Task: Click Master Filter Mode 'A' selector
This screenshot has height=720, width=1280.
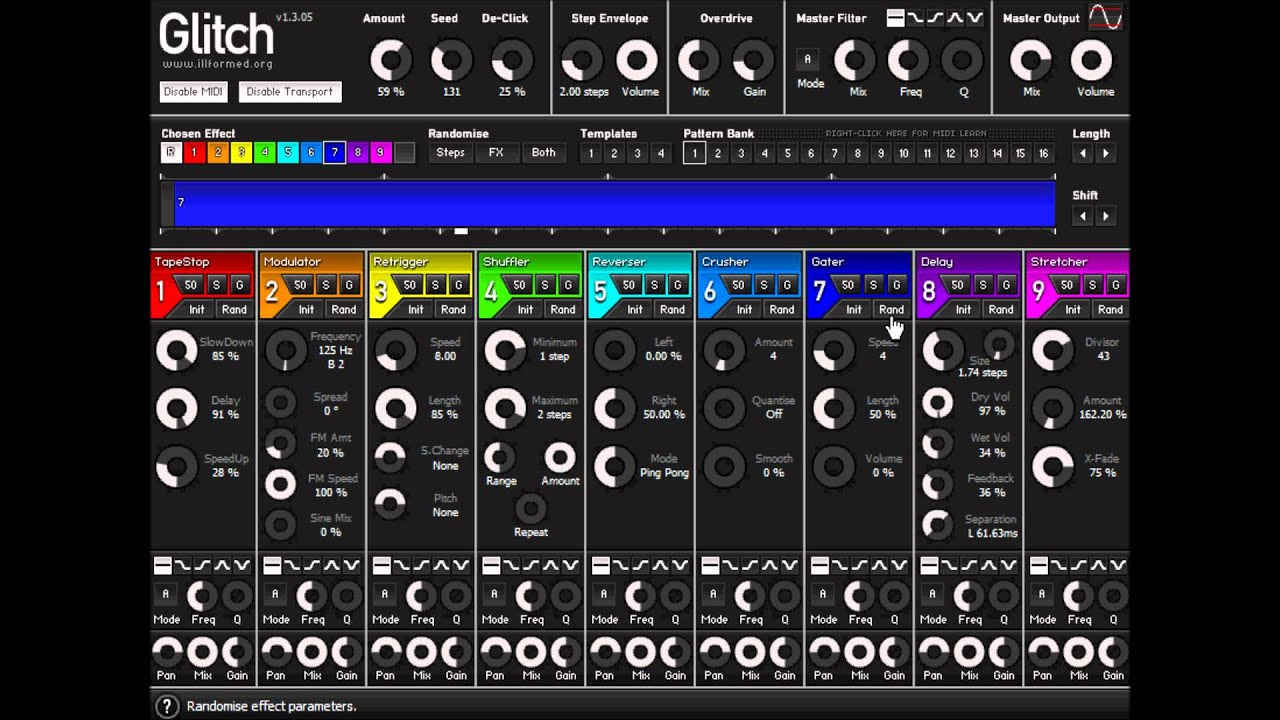Action: coord(808,60)
